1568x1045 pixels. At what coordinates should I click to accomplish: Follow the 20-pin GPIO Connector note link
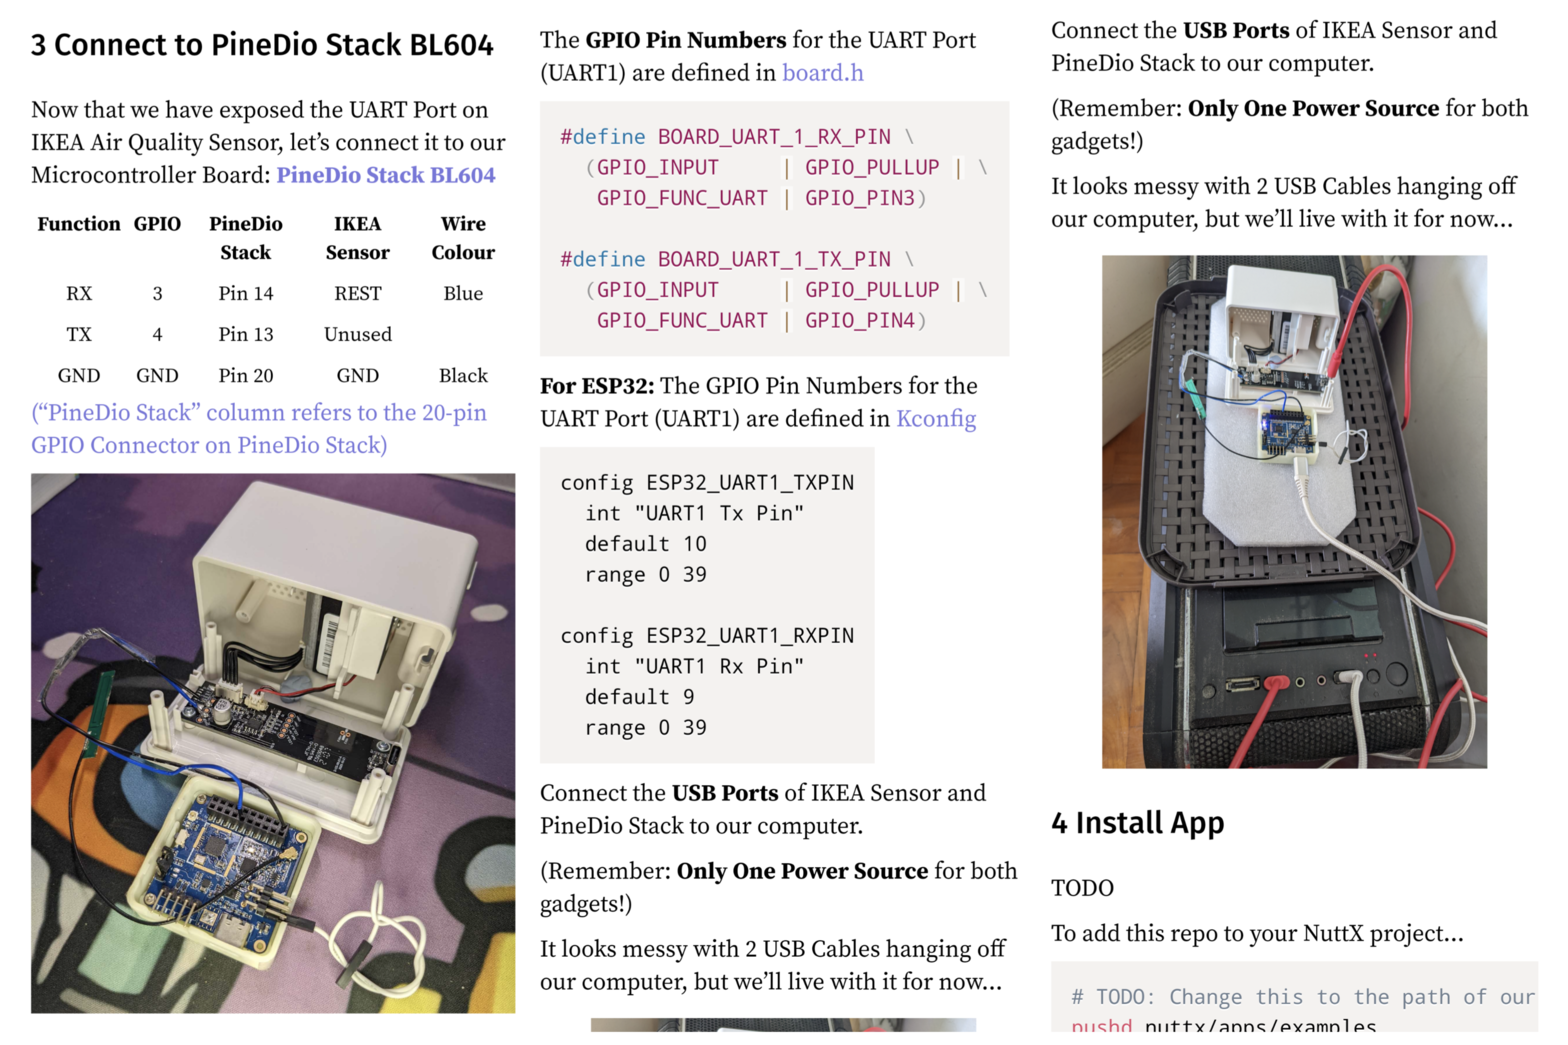click(258, 429)
